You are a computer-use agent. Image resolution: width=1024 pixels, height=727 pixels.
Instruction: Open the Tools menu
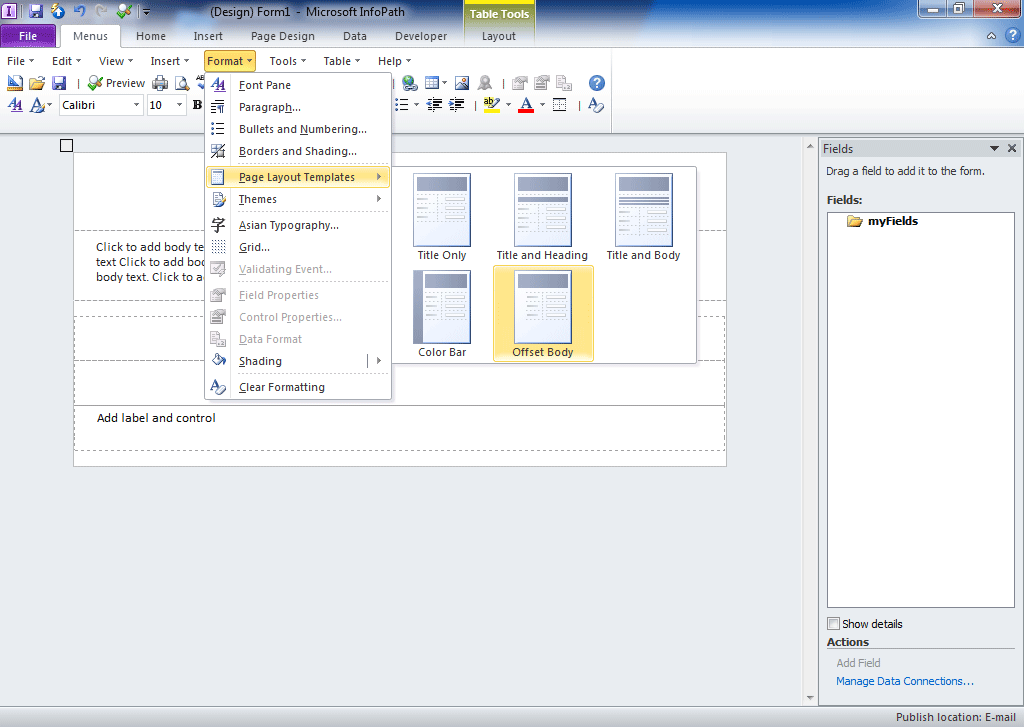pyautogui.click(x=287, y=61)
